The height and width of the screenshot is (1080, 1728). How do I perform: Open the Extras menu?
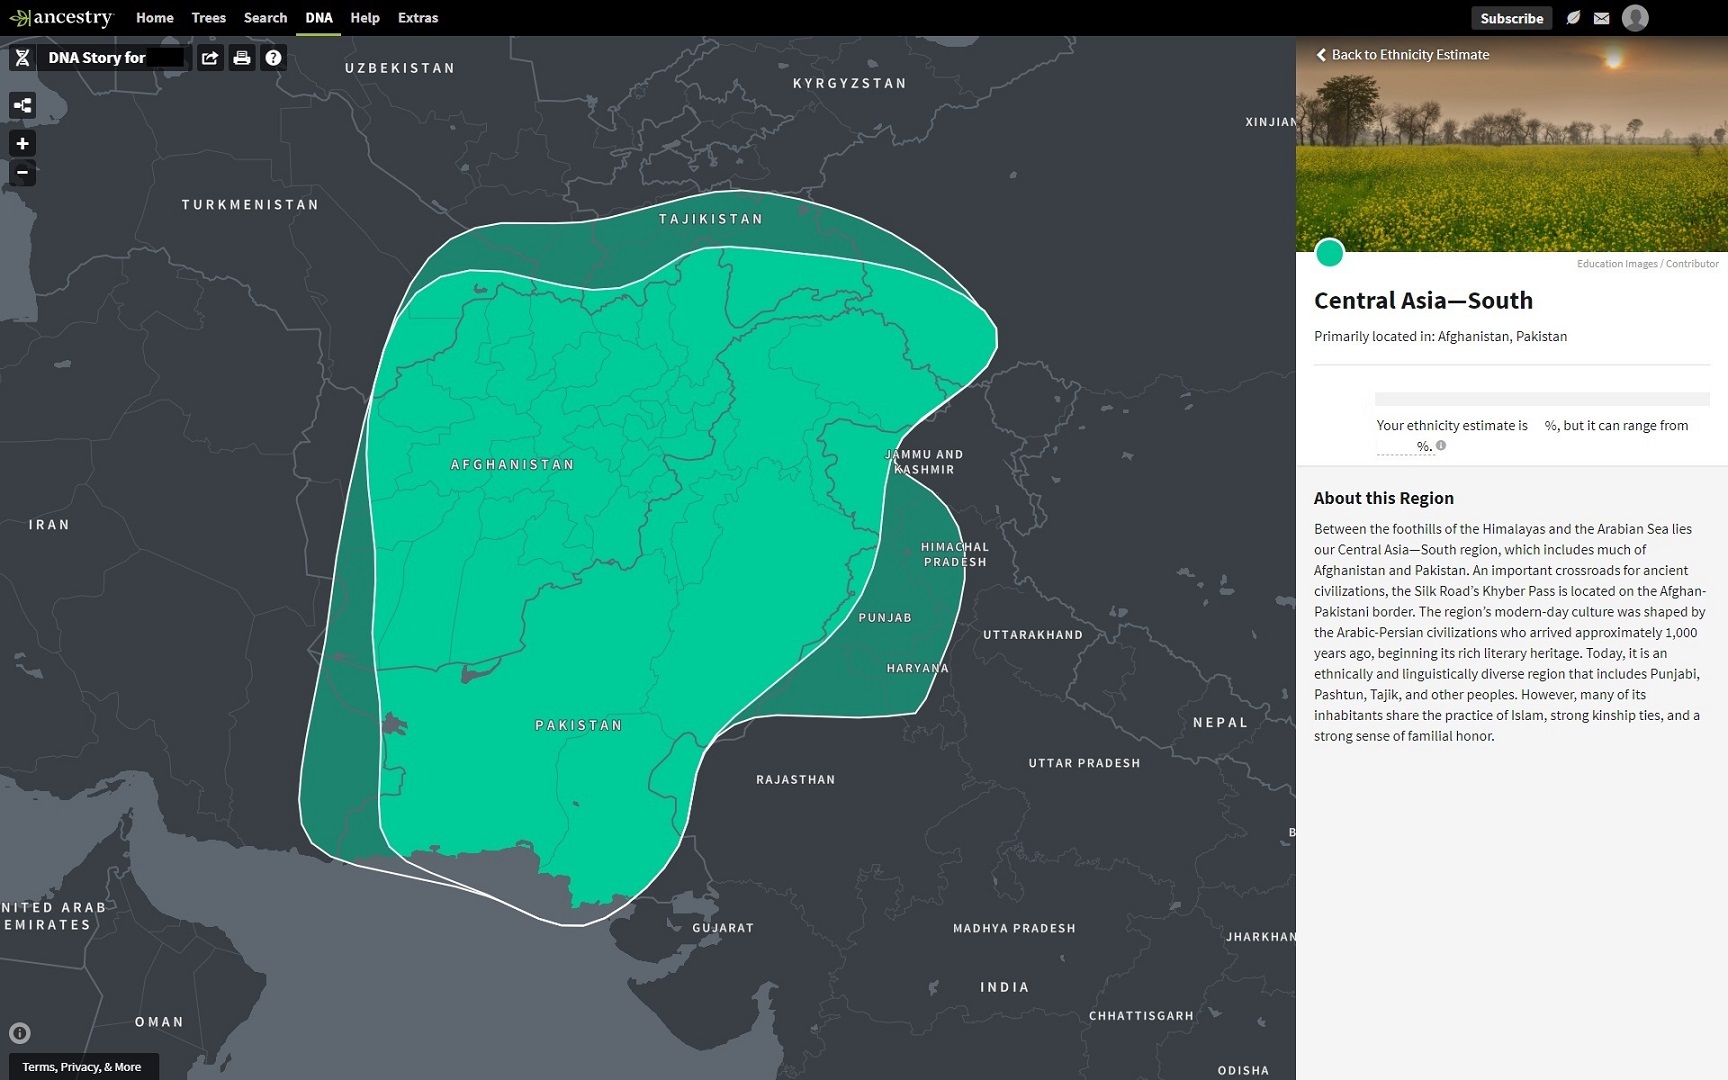tap(418, 18)
